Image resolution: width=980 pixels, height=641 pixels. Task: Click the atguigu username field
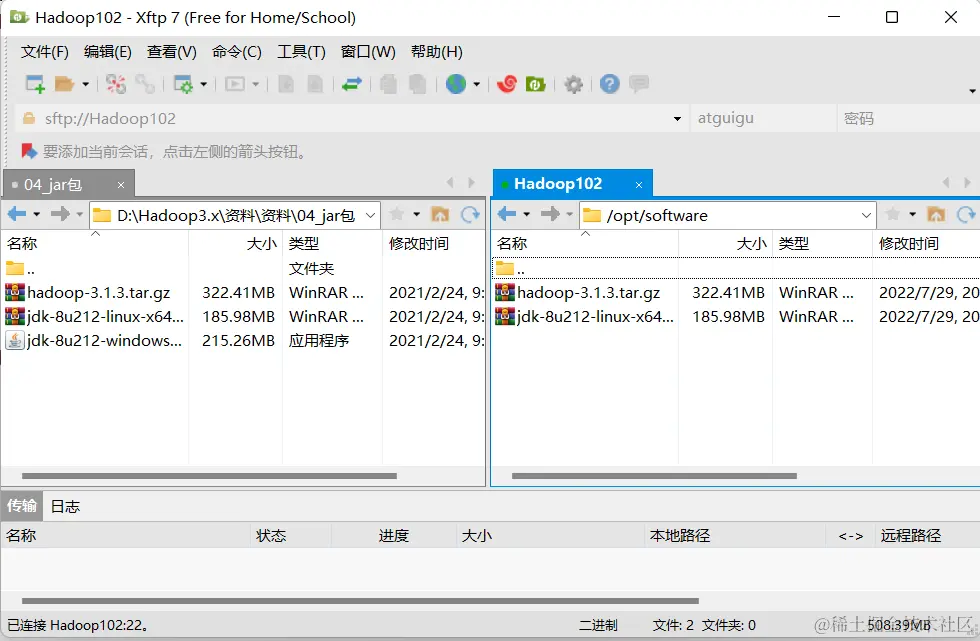(762, 118)
